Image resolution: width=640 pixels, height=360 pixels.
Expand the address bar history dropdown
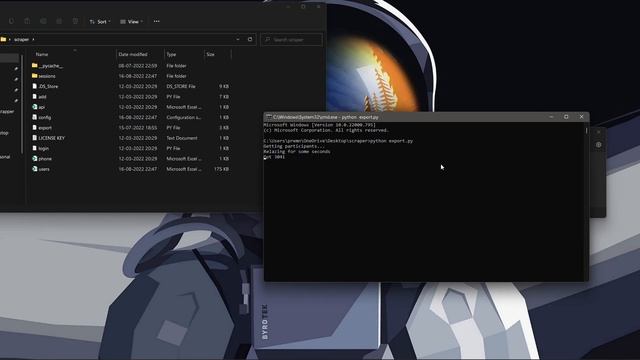click(x=238, y=40)
